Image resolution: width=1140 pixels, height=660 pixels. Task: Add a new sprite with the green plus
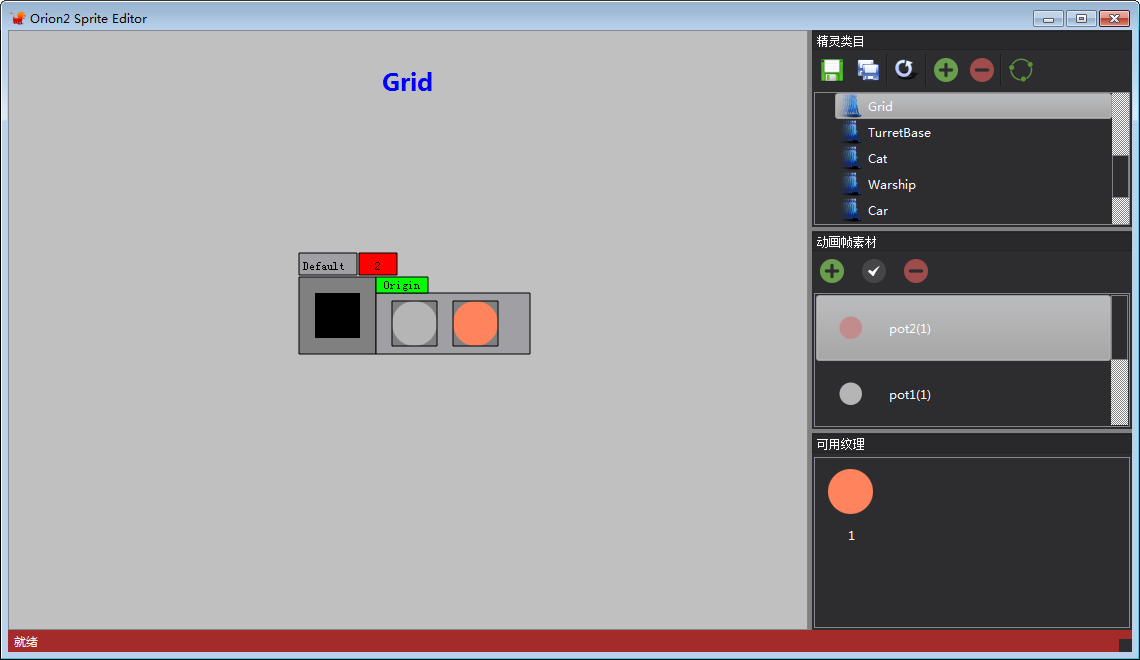(945, 70)
